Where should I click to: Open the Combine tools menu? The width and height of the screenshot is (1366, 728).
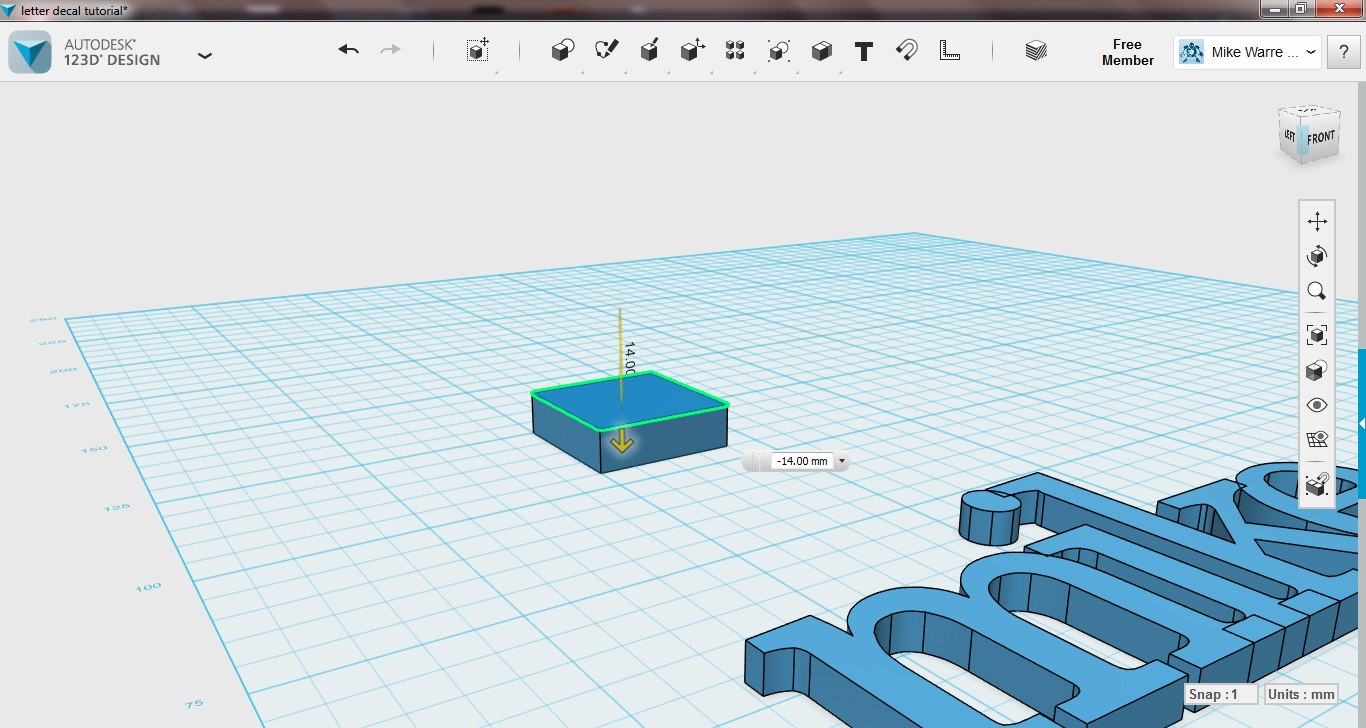point(821,51)
